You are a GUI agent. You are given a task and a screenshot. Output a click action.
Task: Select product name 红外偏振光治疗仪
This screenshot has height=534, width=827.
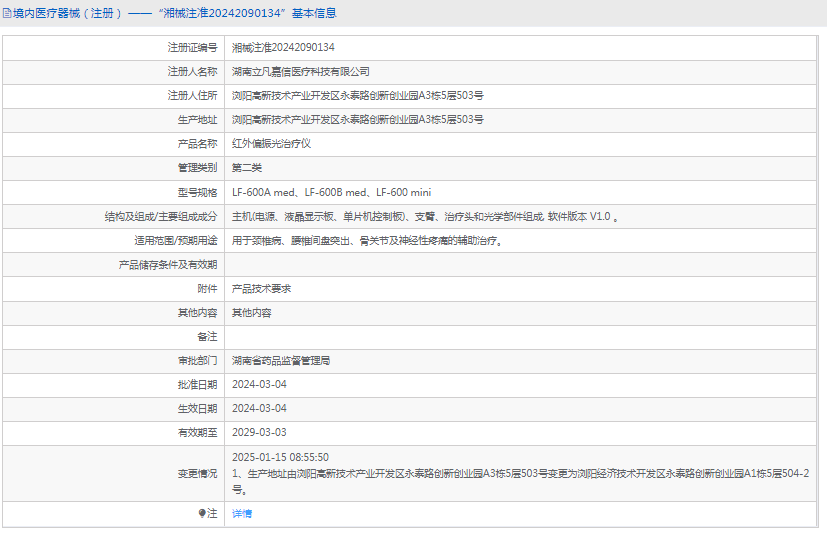pyautogui.click(x=271, y=144)
